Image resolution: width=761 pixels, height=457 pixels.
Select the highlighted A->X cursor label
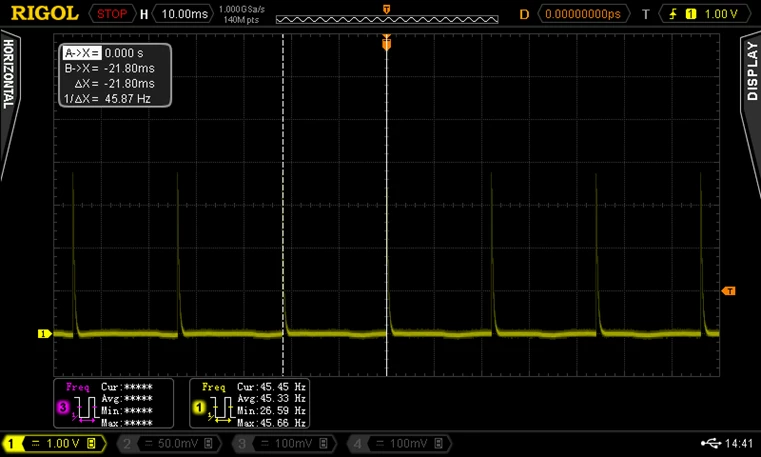(82, 53)
